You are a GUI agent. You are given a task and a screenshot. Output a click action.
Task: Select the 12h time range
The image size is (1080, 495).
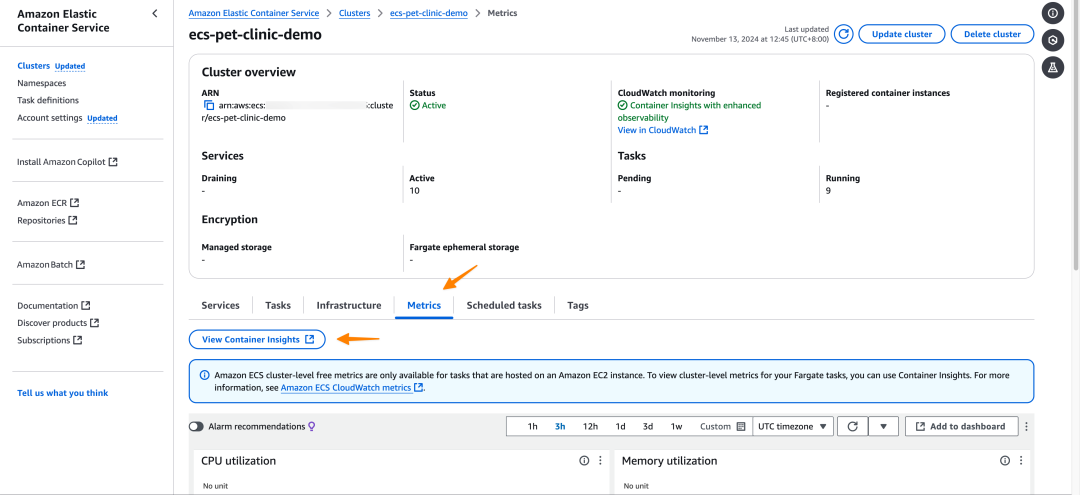click(590, 426)
